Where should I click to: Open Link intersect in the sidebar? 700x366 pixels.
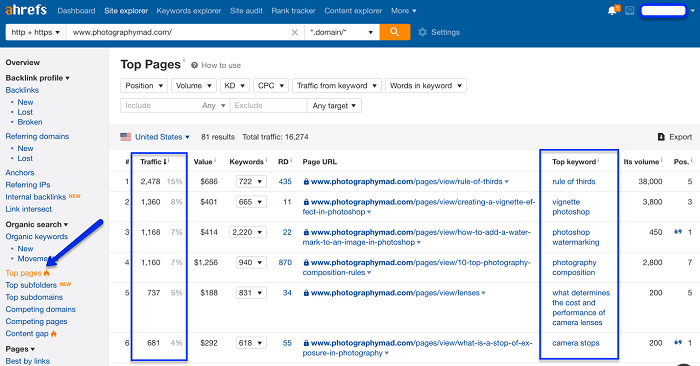click(28, 209)
